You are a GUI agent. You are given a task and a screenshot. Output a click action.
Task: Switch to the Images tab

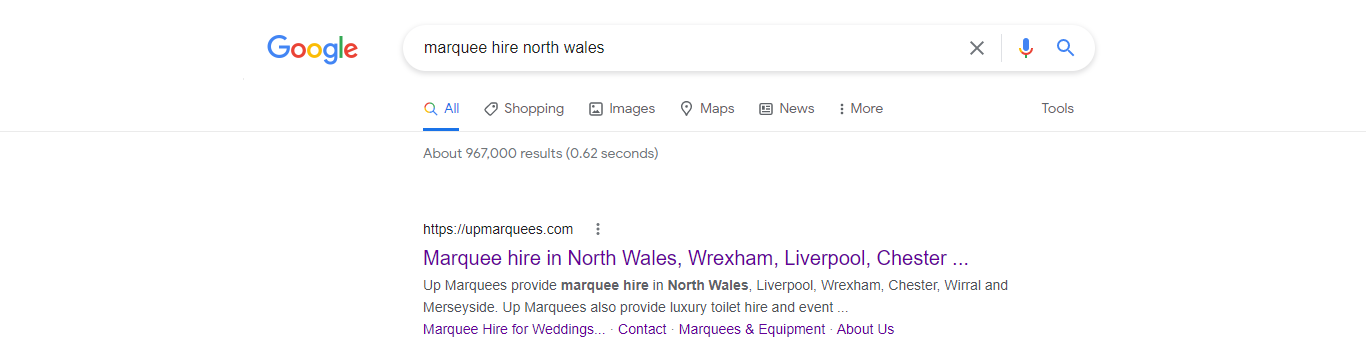pos(621,108)
